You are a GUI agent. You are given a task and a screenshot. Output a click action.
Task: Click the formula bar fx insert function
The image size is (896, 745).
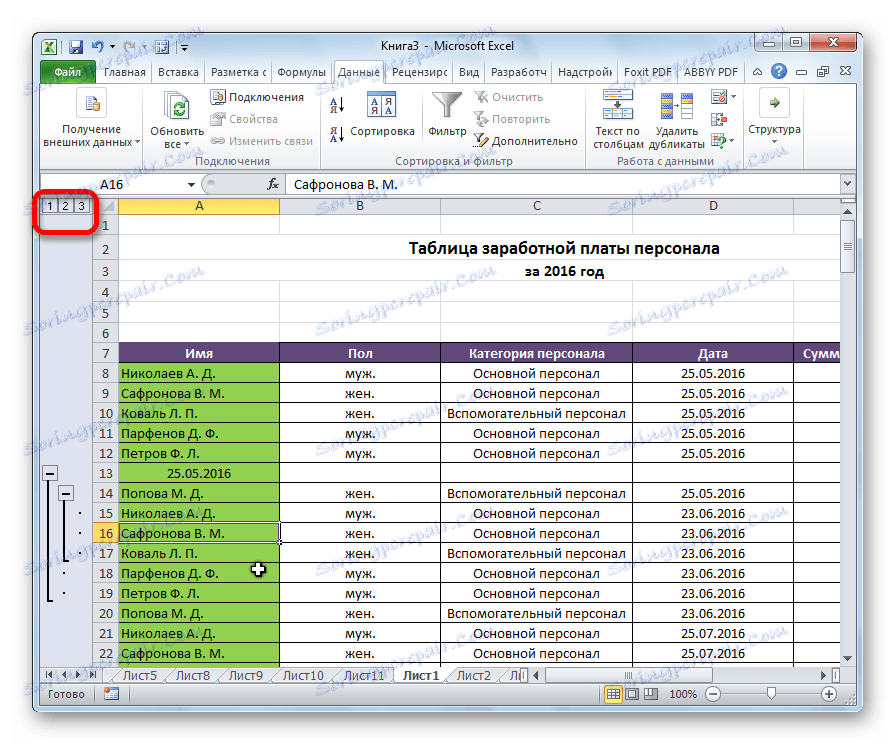pyautogui.click(x=273, y=184)
